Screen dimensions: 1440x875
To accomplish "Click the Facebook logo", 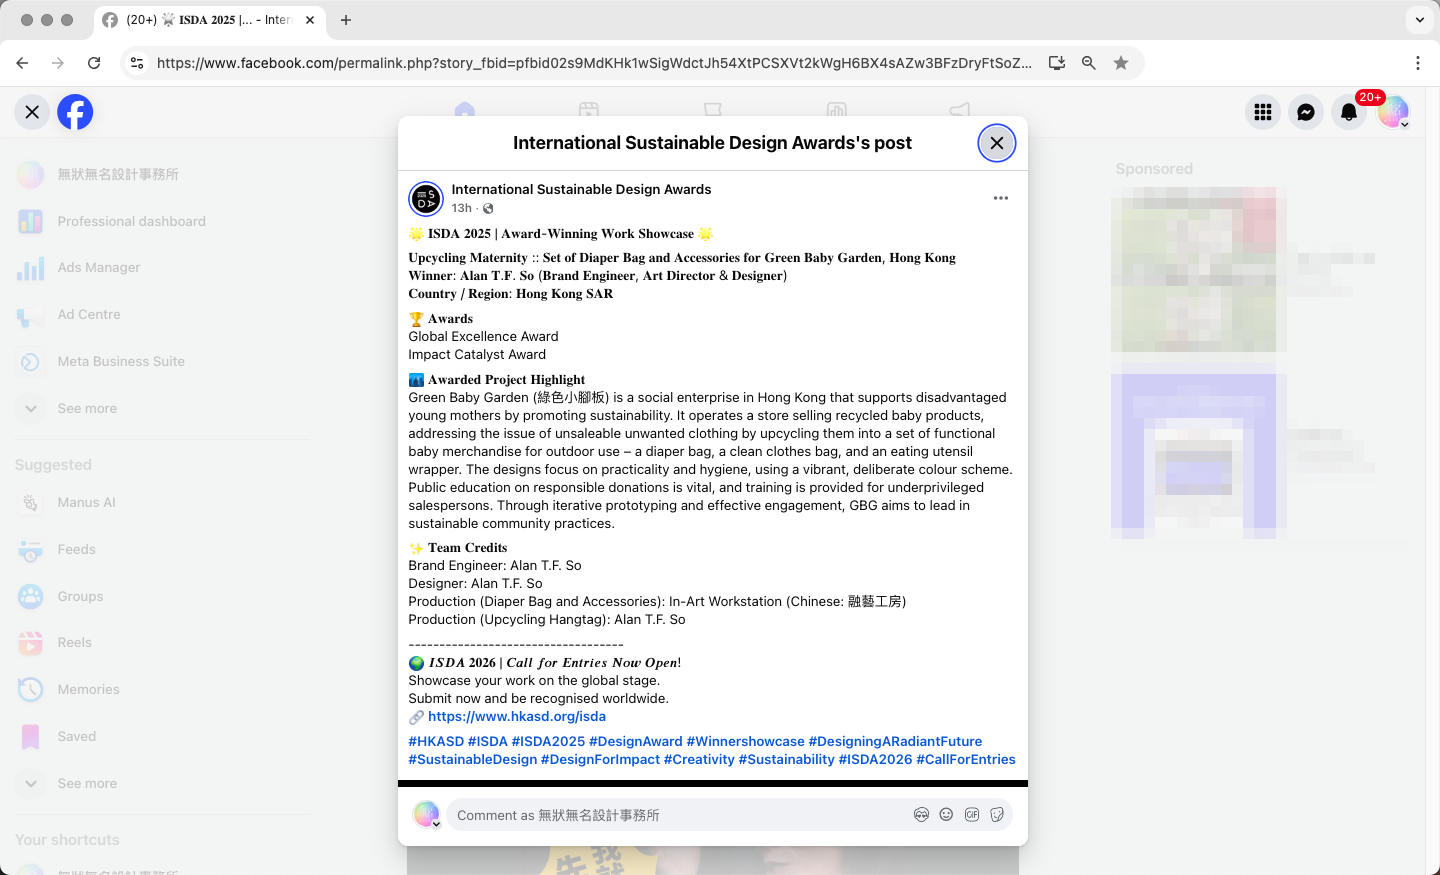I will 75,112.
